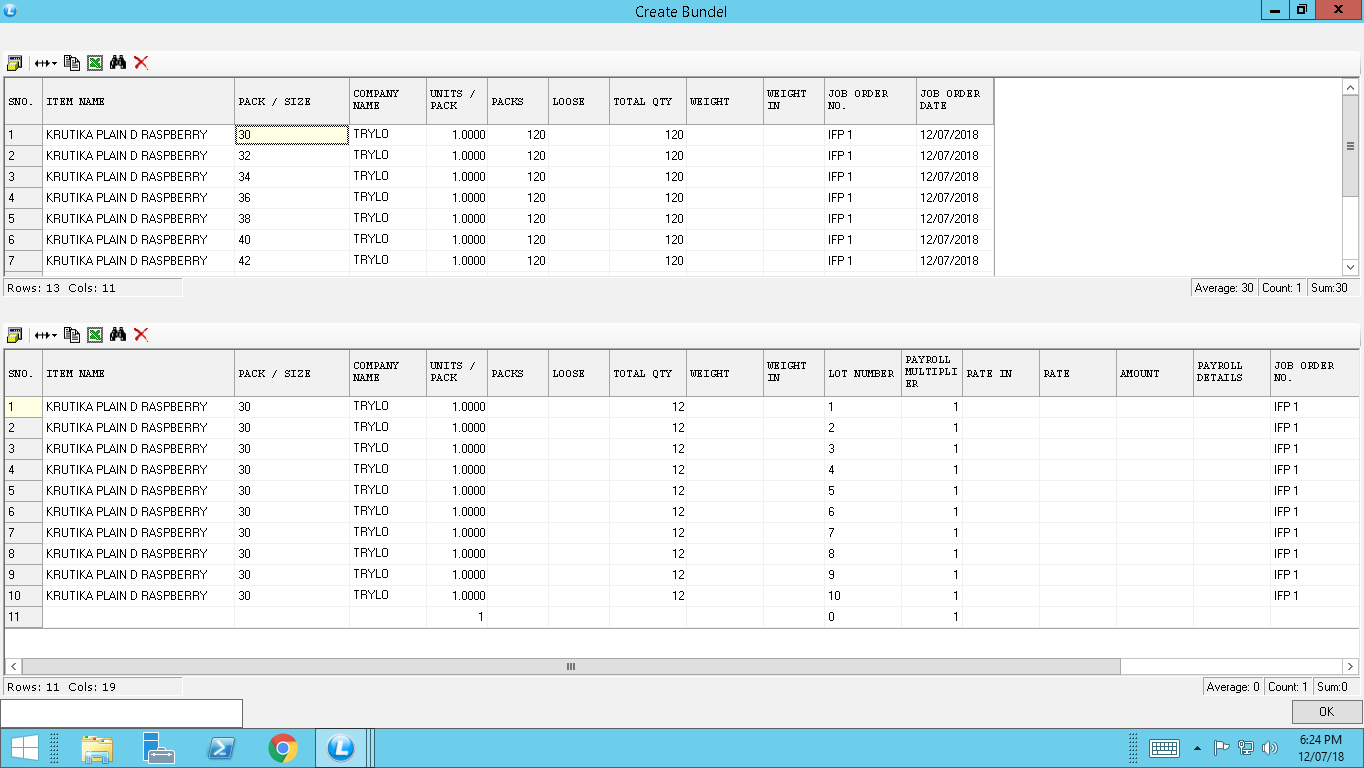The height and width of the screenshot is (768, 1364).
Task: Select lower grid row number 11
Action: tap(23, 617)
